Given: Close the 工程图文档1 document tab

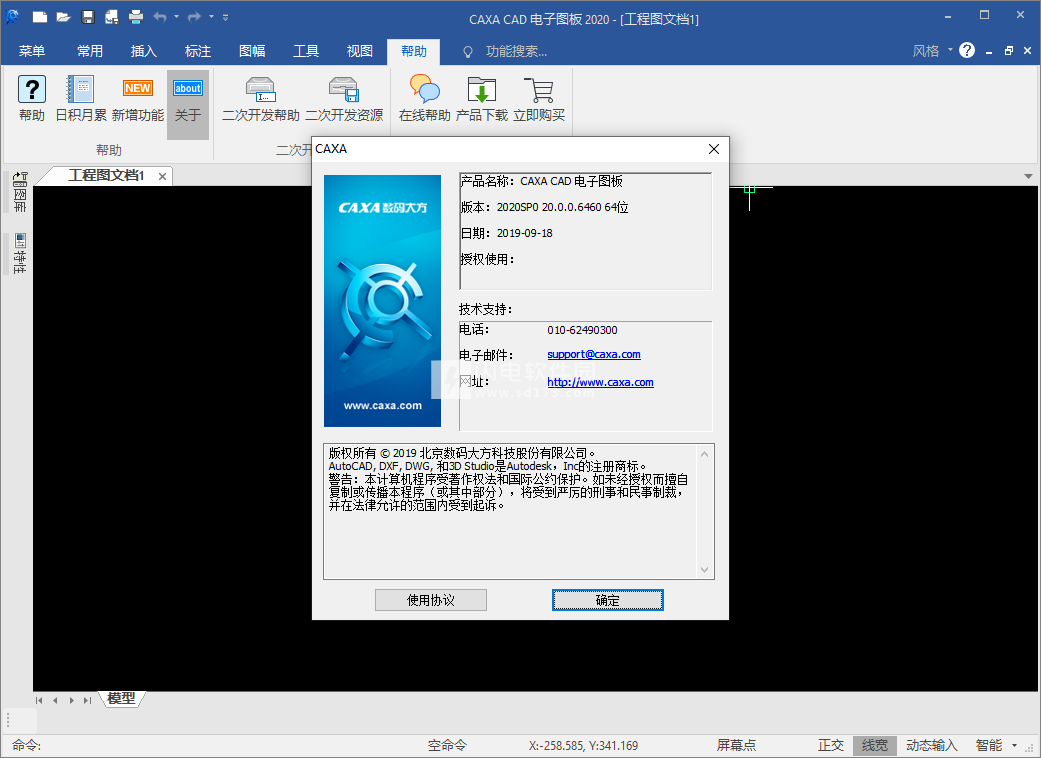Looking at the screenshot, I should click(x=162, y=176).
